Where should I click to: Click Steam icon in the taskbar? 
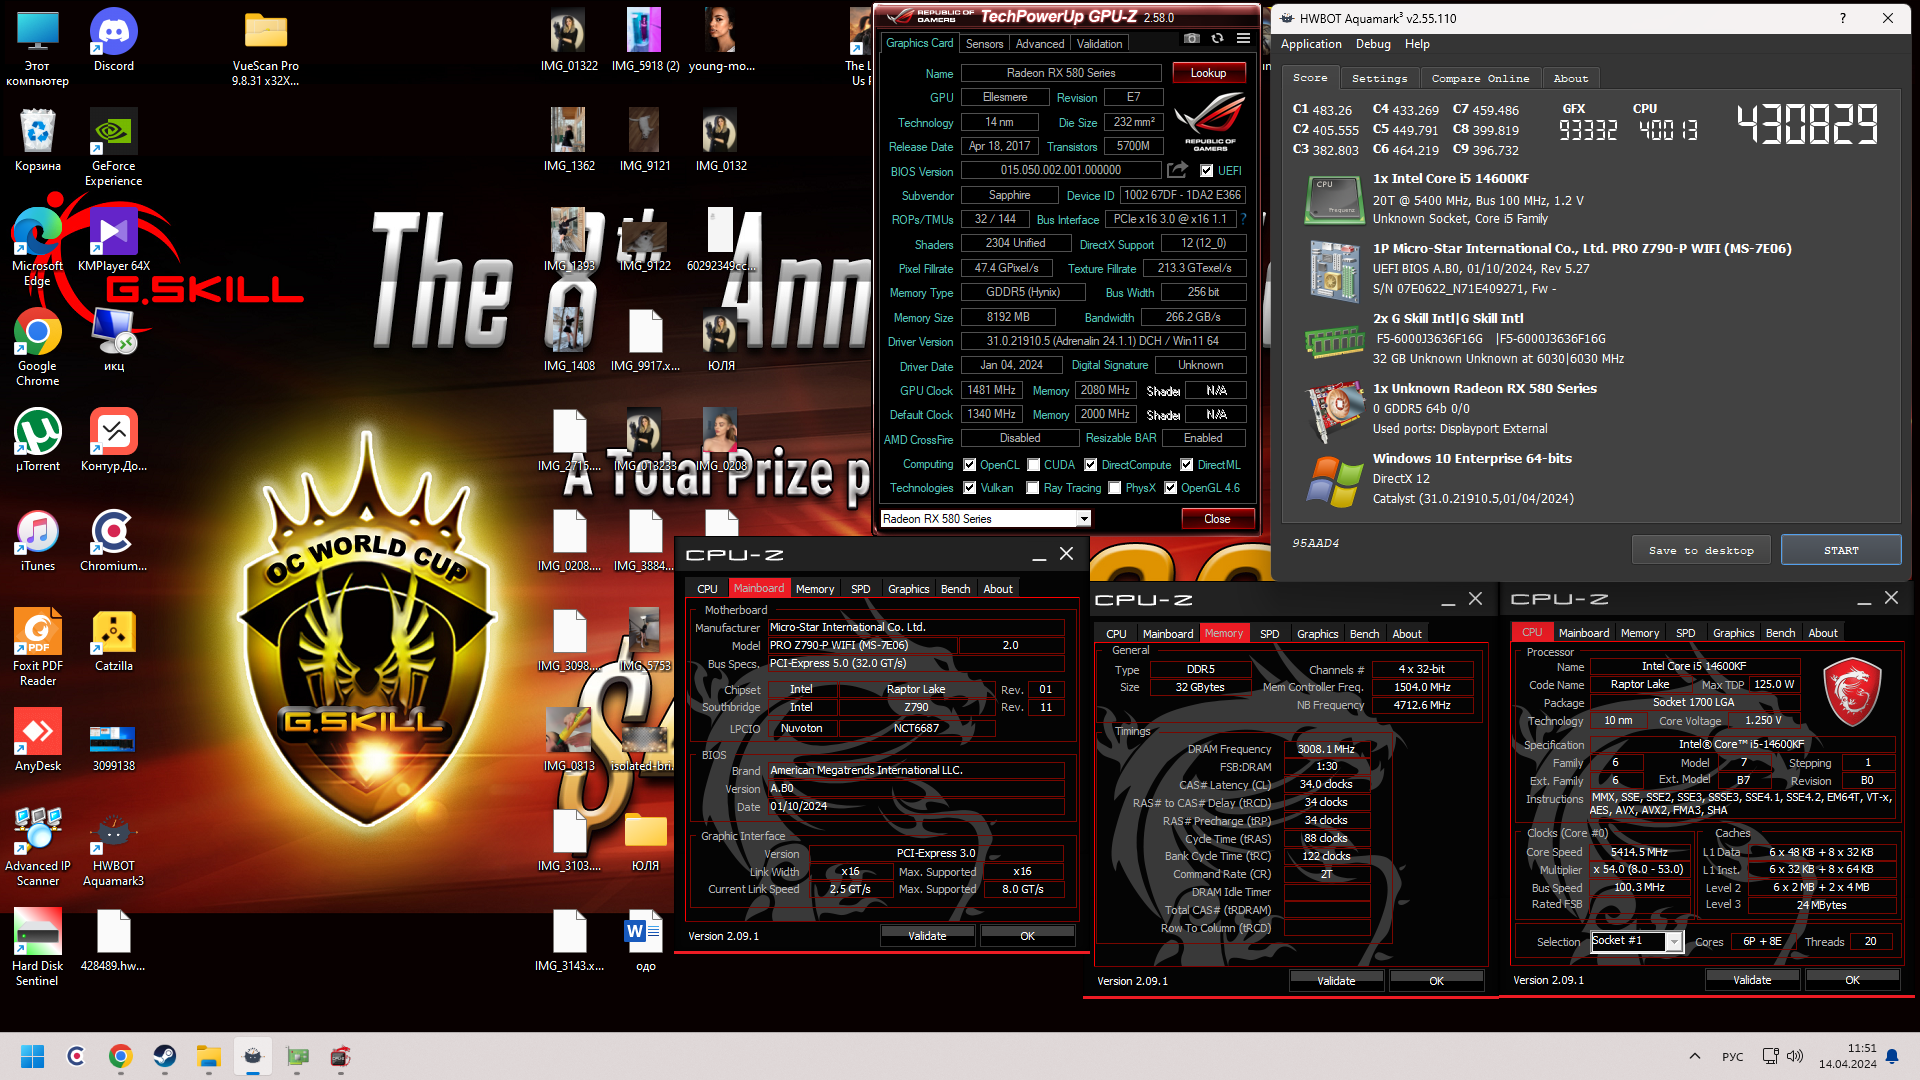[x=164, y=1056]
